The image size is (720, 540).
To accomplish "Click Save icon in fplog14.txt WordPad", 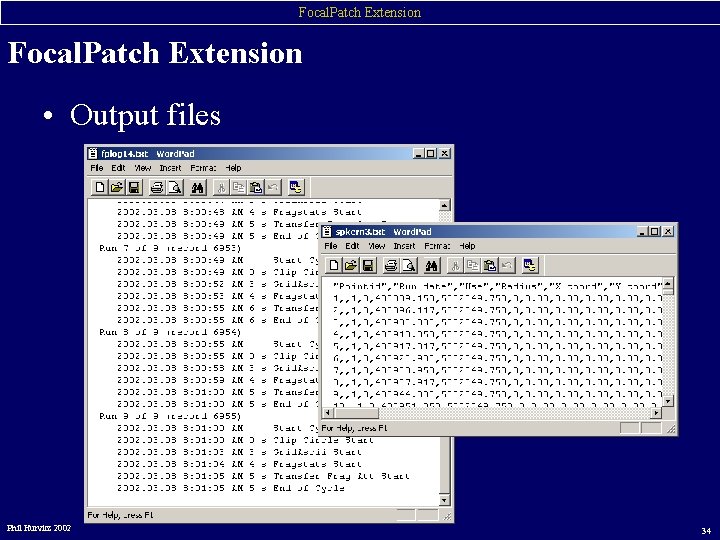I will pos(134,187).
